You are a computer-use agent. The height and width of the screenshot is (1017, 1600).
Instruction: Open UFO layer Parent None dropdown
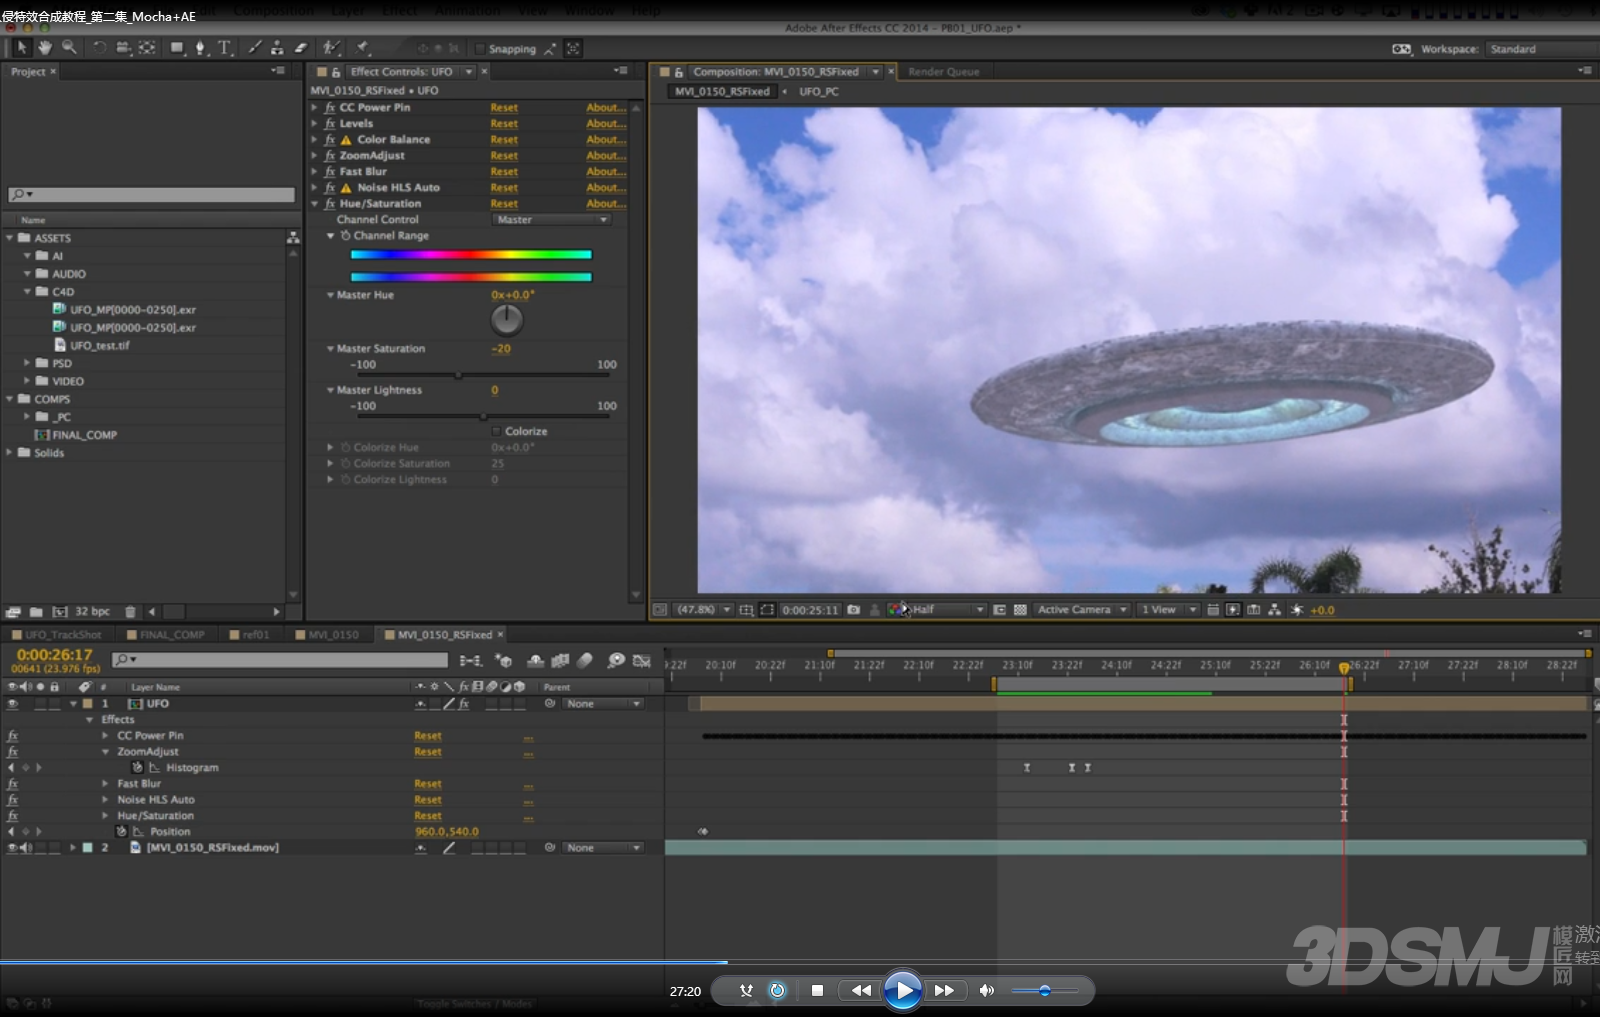tap(603, 704)
